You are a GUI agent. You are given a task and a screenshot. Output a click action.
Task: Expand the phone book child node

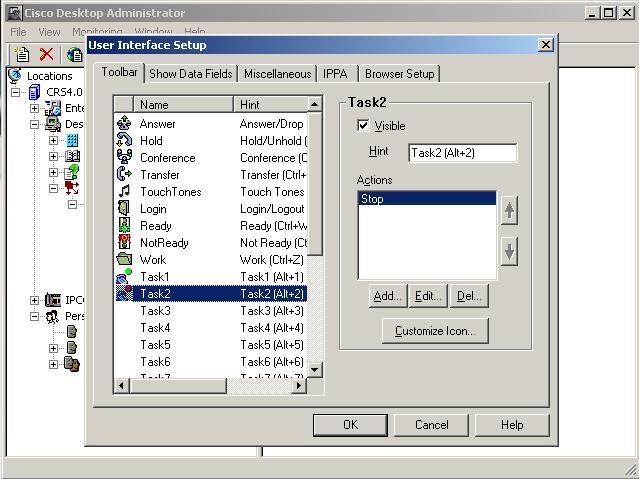pyautogui.click(x=53, y=156)
